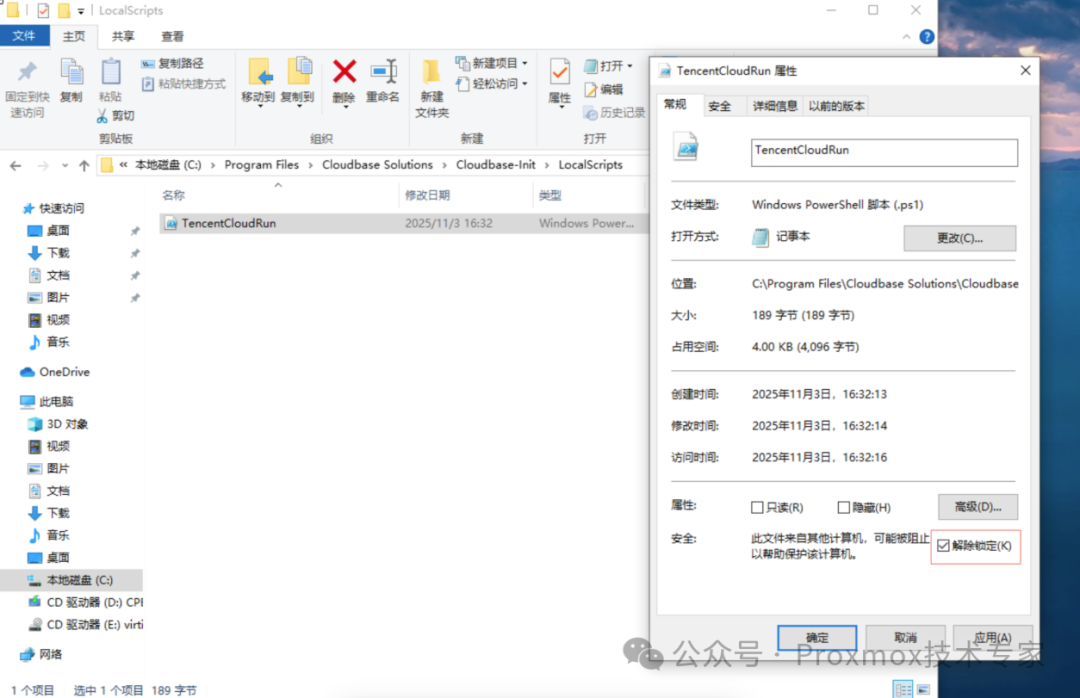Click the 剪切 (Cut) scissors icon
The height and width of the screenshot is (698, 1080).
coord(100,114)
